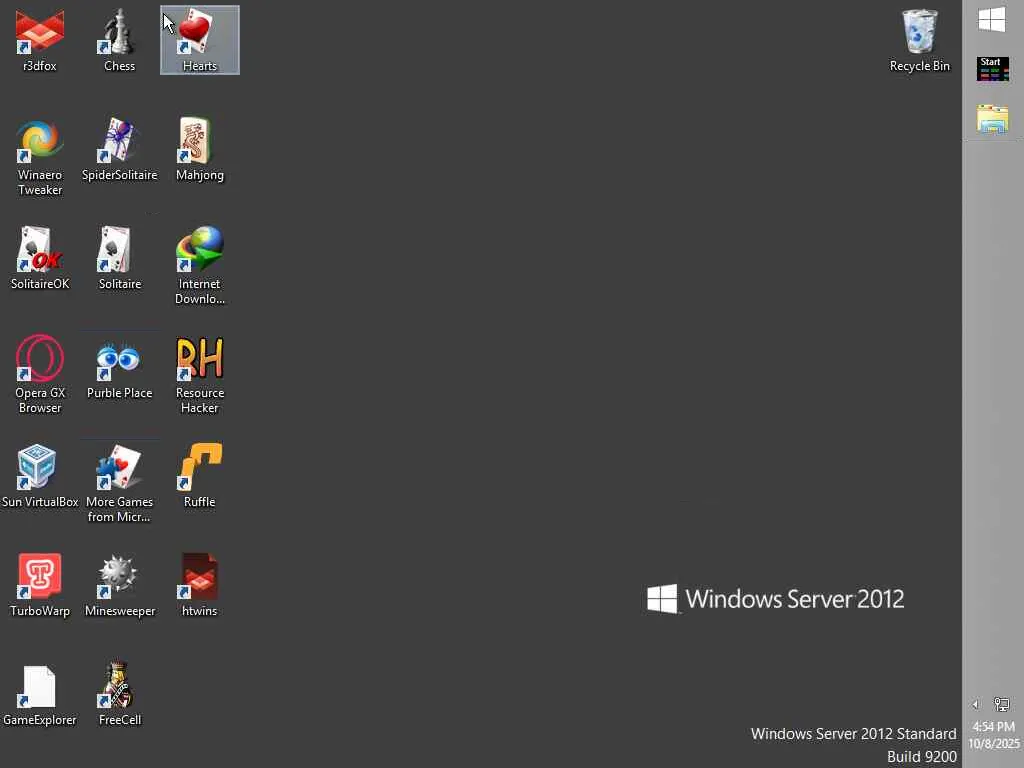Open File Explorer from the taskbar
This screenshot has width=1024, height=768.
click(993, 120)
